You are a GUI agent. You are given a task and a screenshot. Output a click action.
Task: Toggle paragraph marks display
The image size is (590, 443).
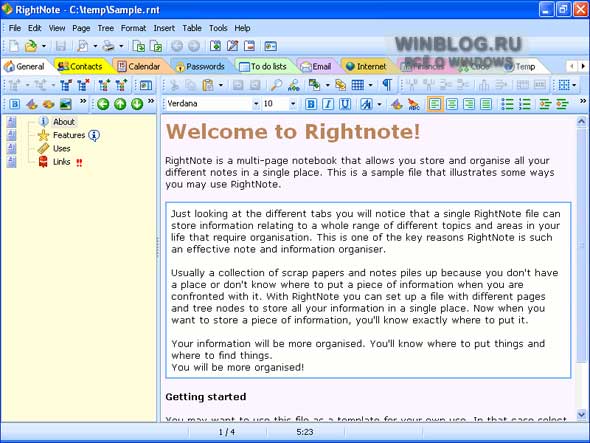tap(387, 85)
